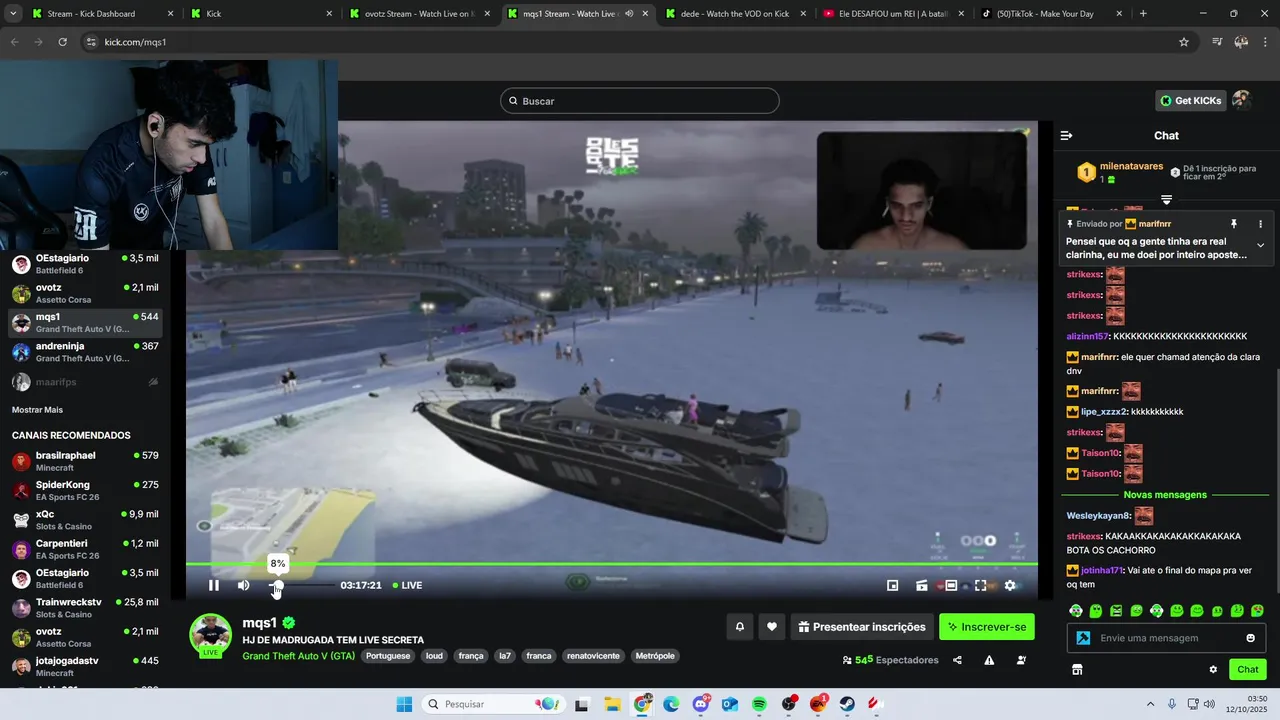This screenshot has height=720, width=1280.
Task: Switch to dede VOD on Kick tab
Action: tap(735, 14)
